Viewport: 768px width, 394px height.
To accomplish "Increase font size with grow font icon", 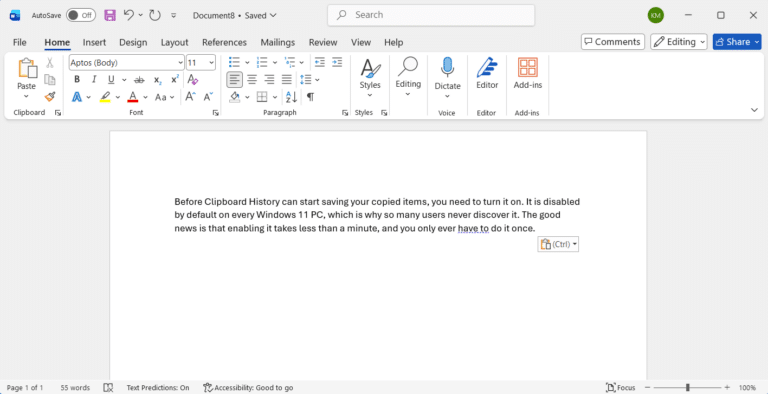I will point(191,97).
